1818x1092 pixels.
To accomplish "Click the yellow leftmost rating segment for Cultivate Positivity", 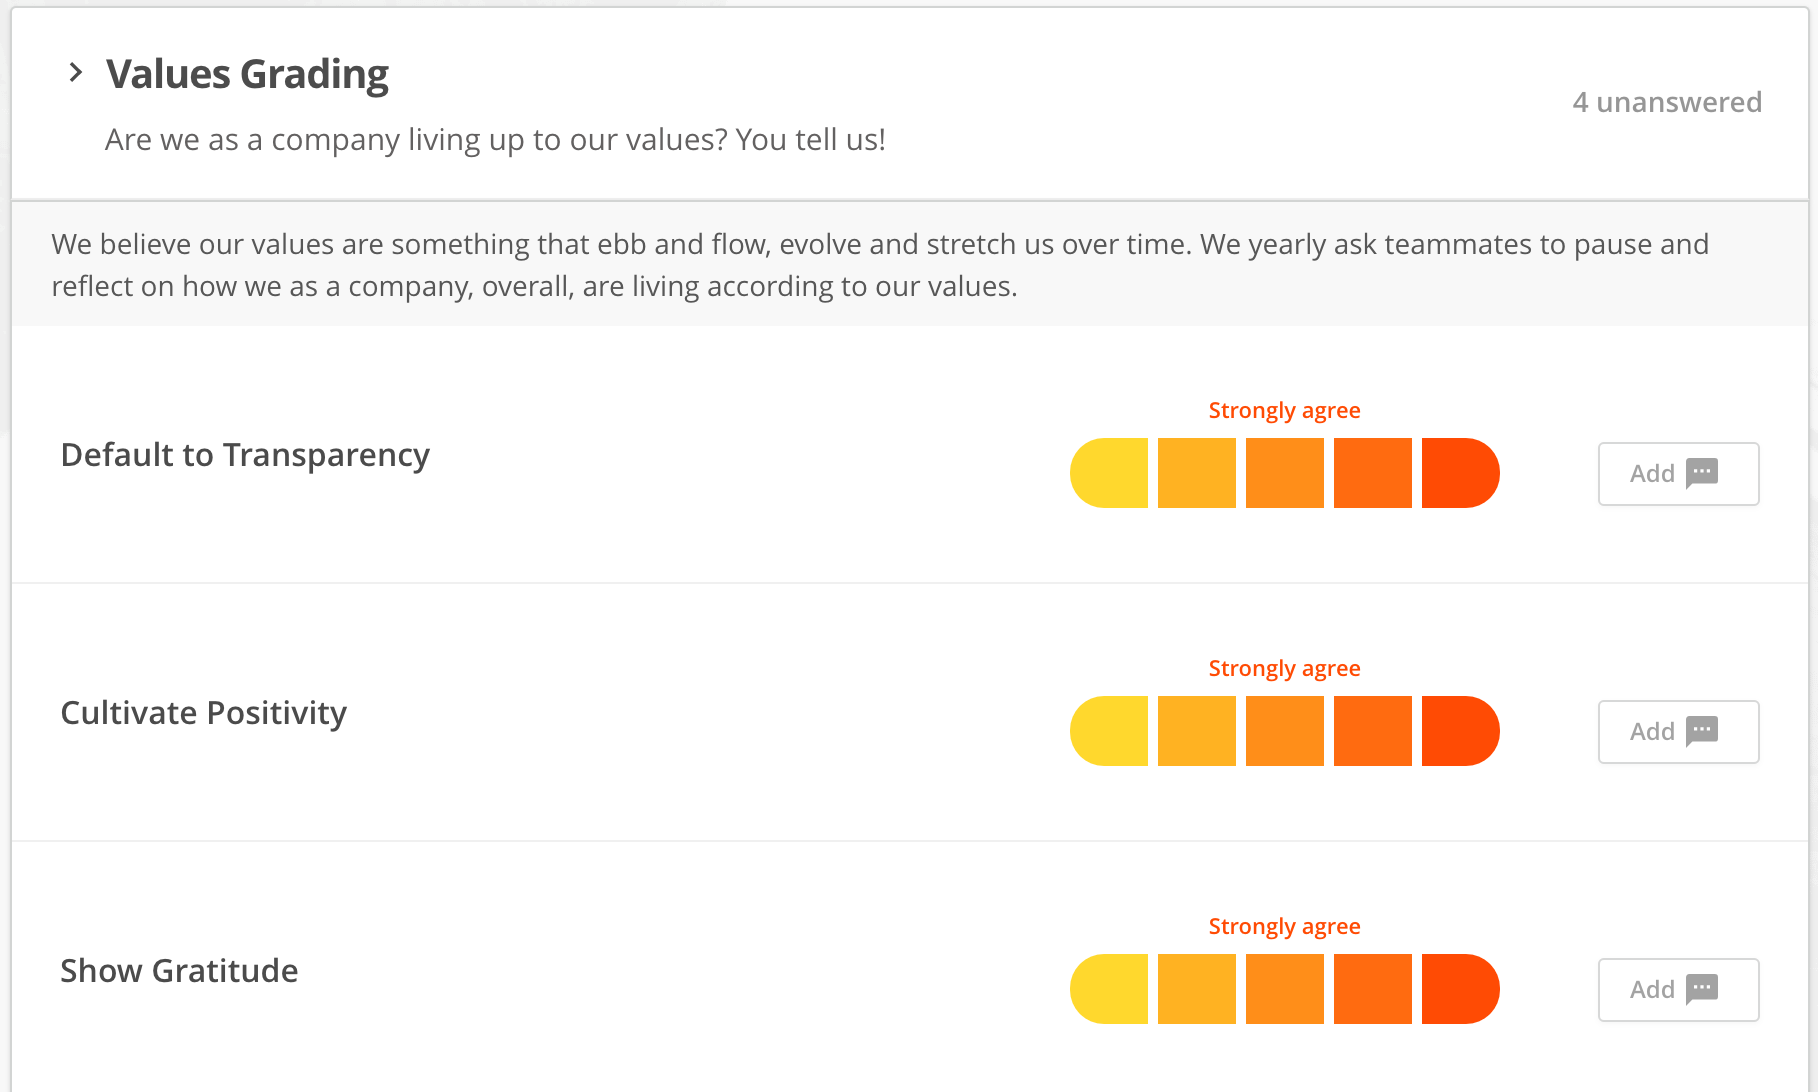I will pos(1108,731).
